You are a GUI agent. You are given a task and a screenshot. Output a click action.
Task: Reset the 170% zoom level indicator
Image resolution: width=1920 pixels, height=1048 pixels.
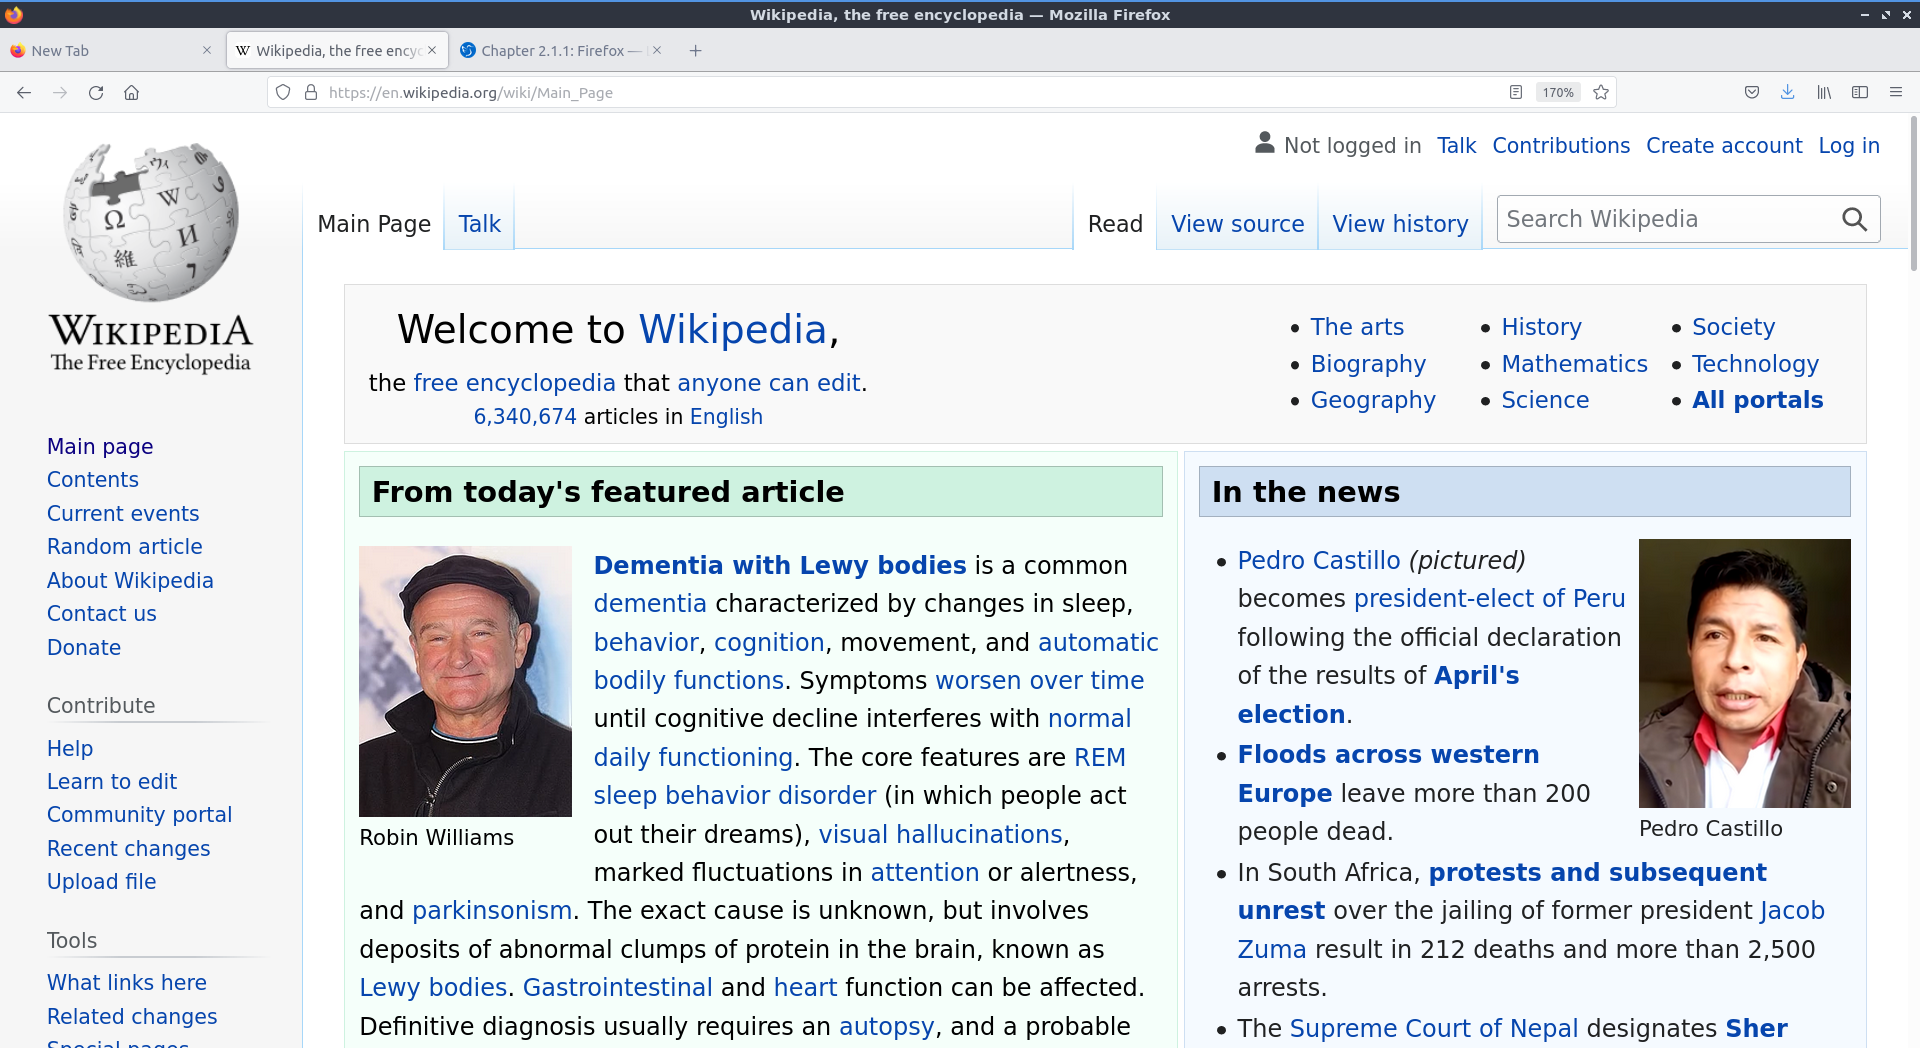click(x=1558, y=93)
